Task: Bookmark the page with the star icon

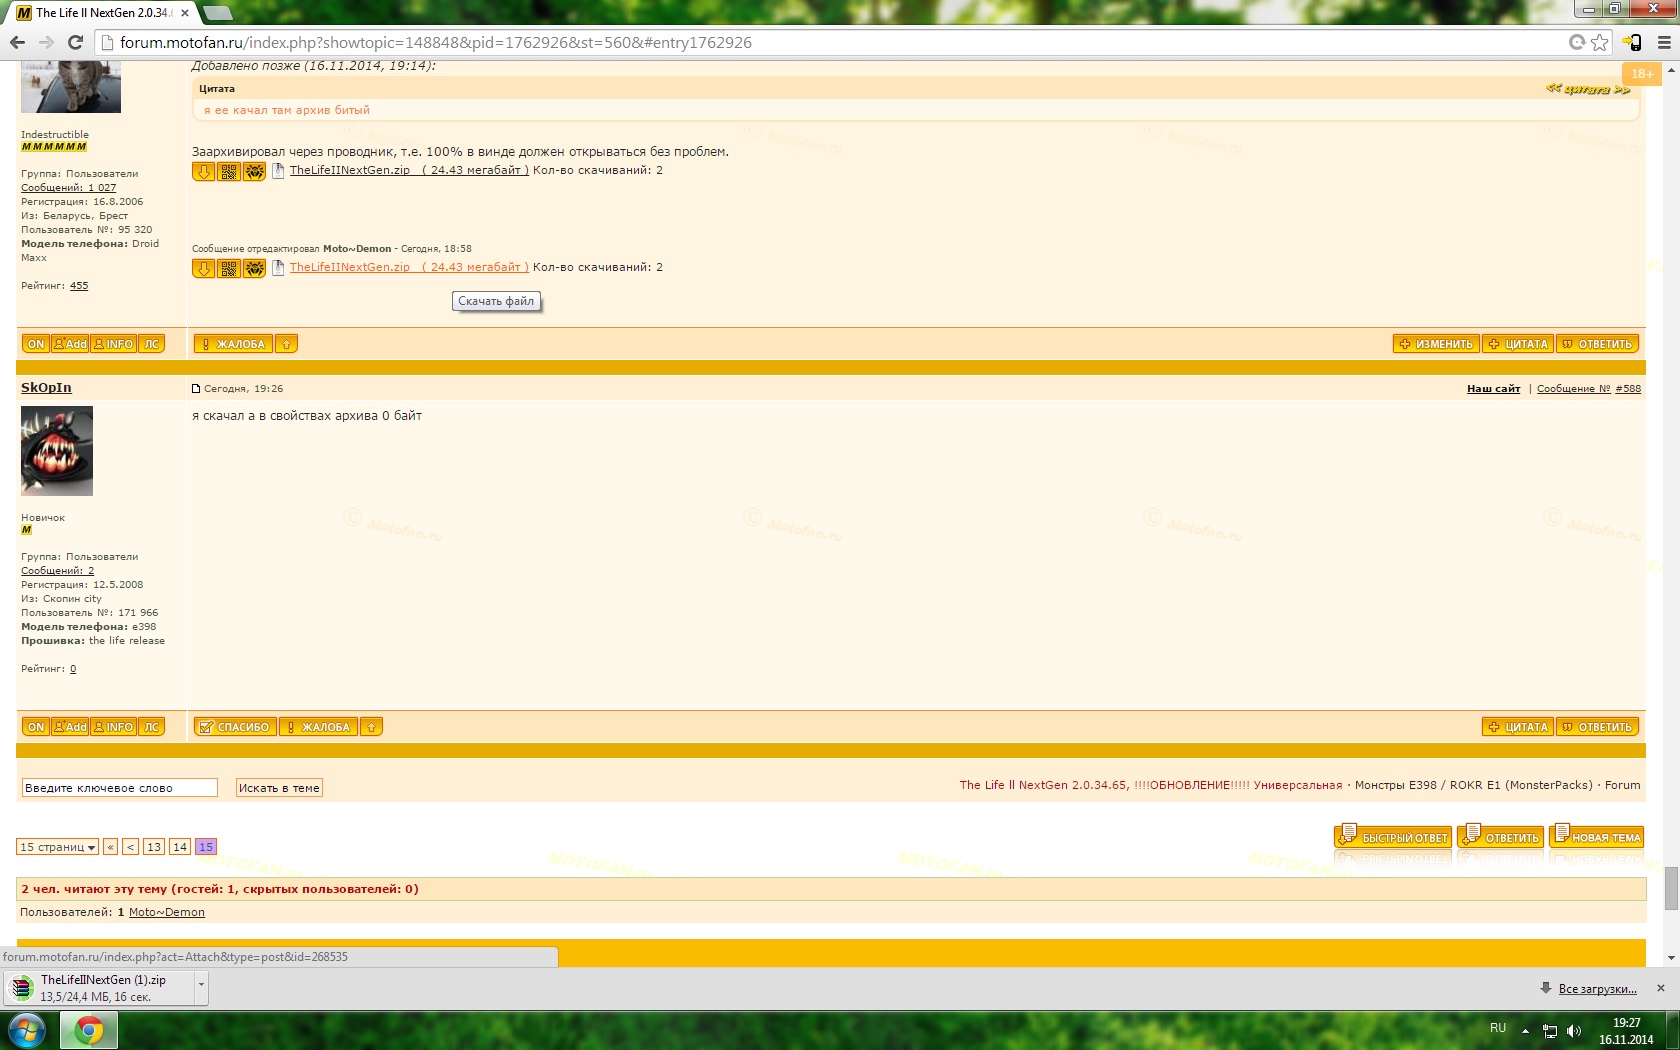Action: tap(1600, 42)
